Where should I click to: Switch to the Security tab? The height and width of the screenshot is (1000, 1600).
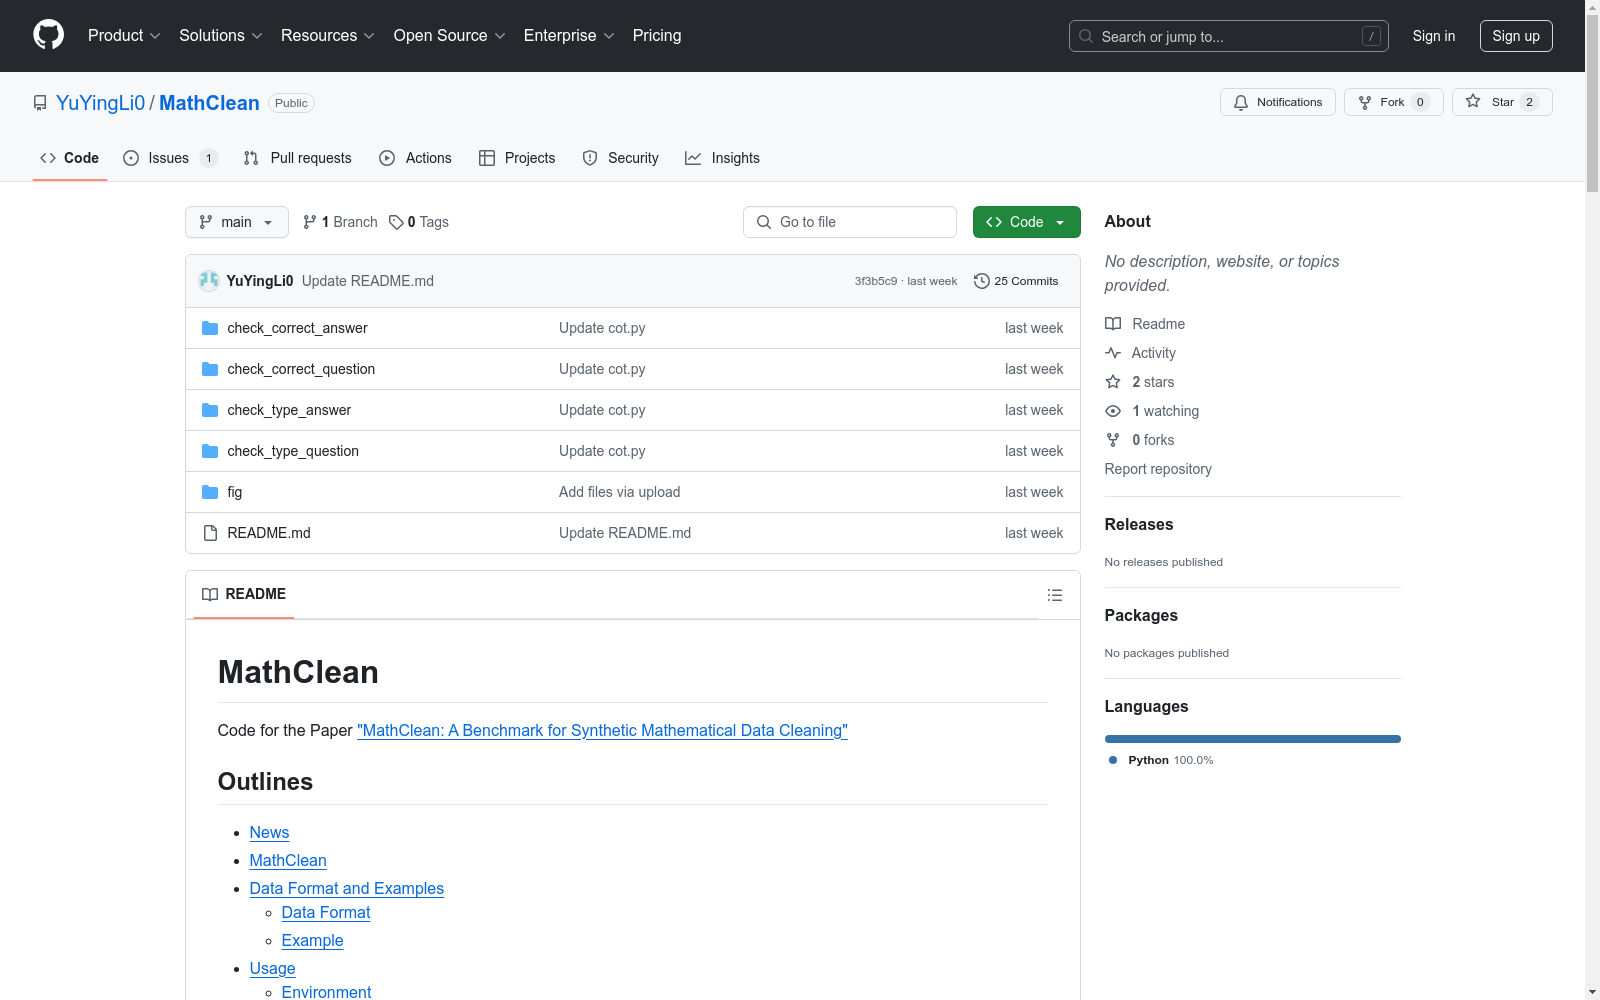621,158
